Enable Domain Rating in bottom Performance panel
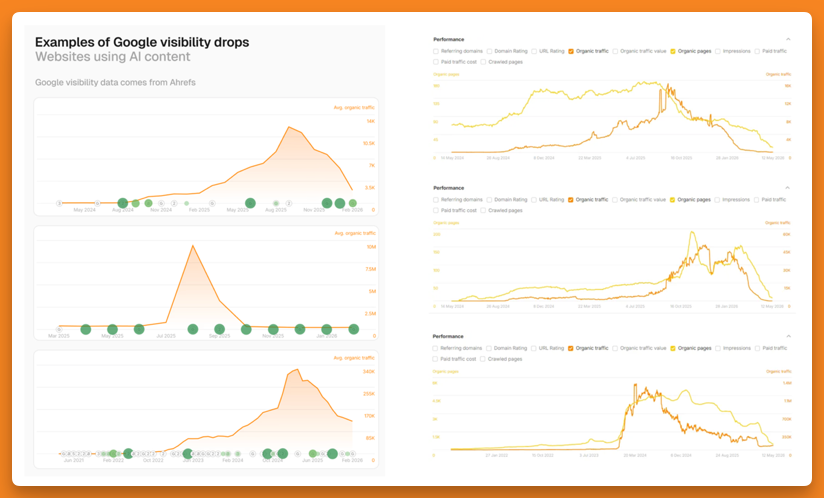The height and width of the screenshot is (498, 824). click(x=489, y=348)
